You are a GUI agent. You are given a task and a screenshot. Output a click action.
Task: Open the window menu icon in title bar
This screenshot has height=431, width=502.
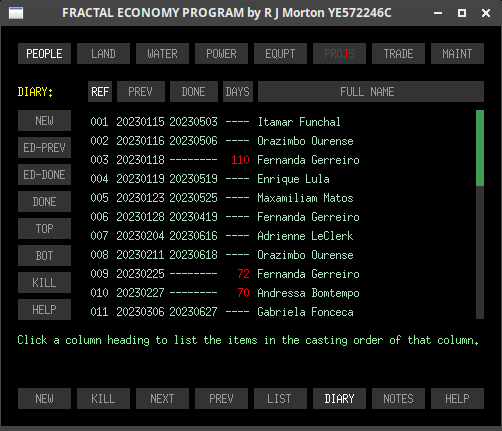point(16,13)
